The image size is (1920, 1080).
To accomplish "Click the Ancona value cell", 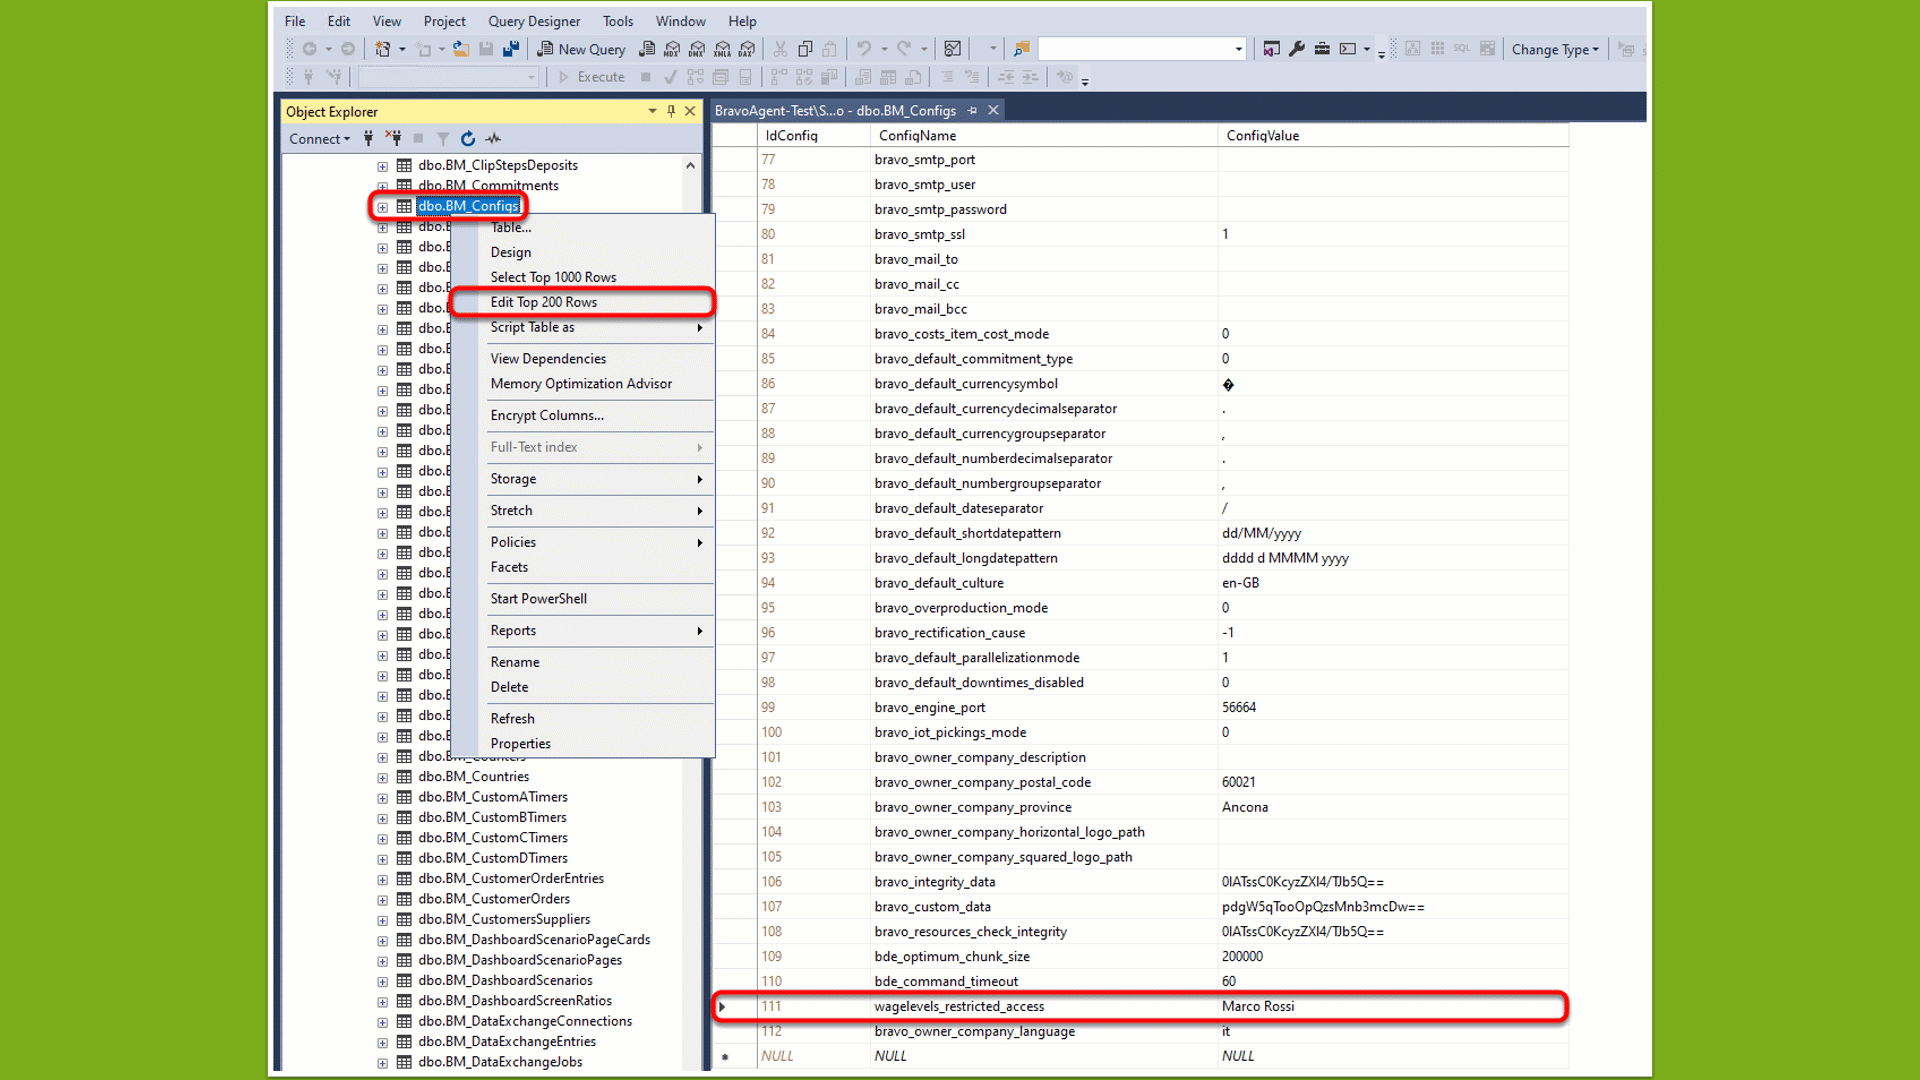I will [x=1392, y=807].
